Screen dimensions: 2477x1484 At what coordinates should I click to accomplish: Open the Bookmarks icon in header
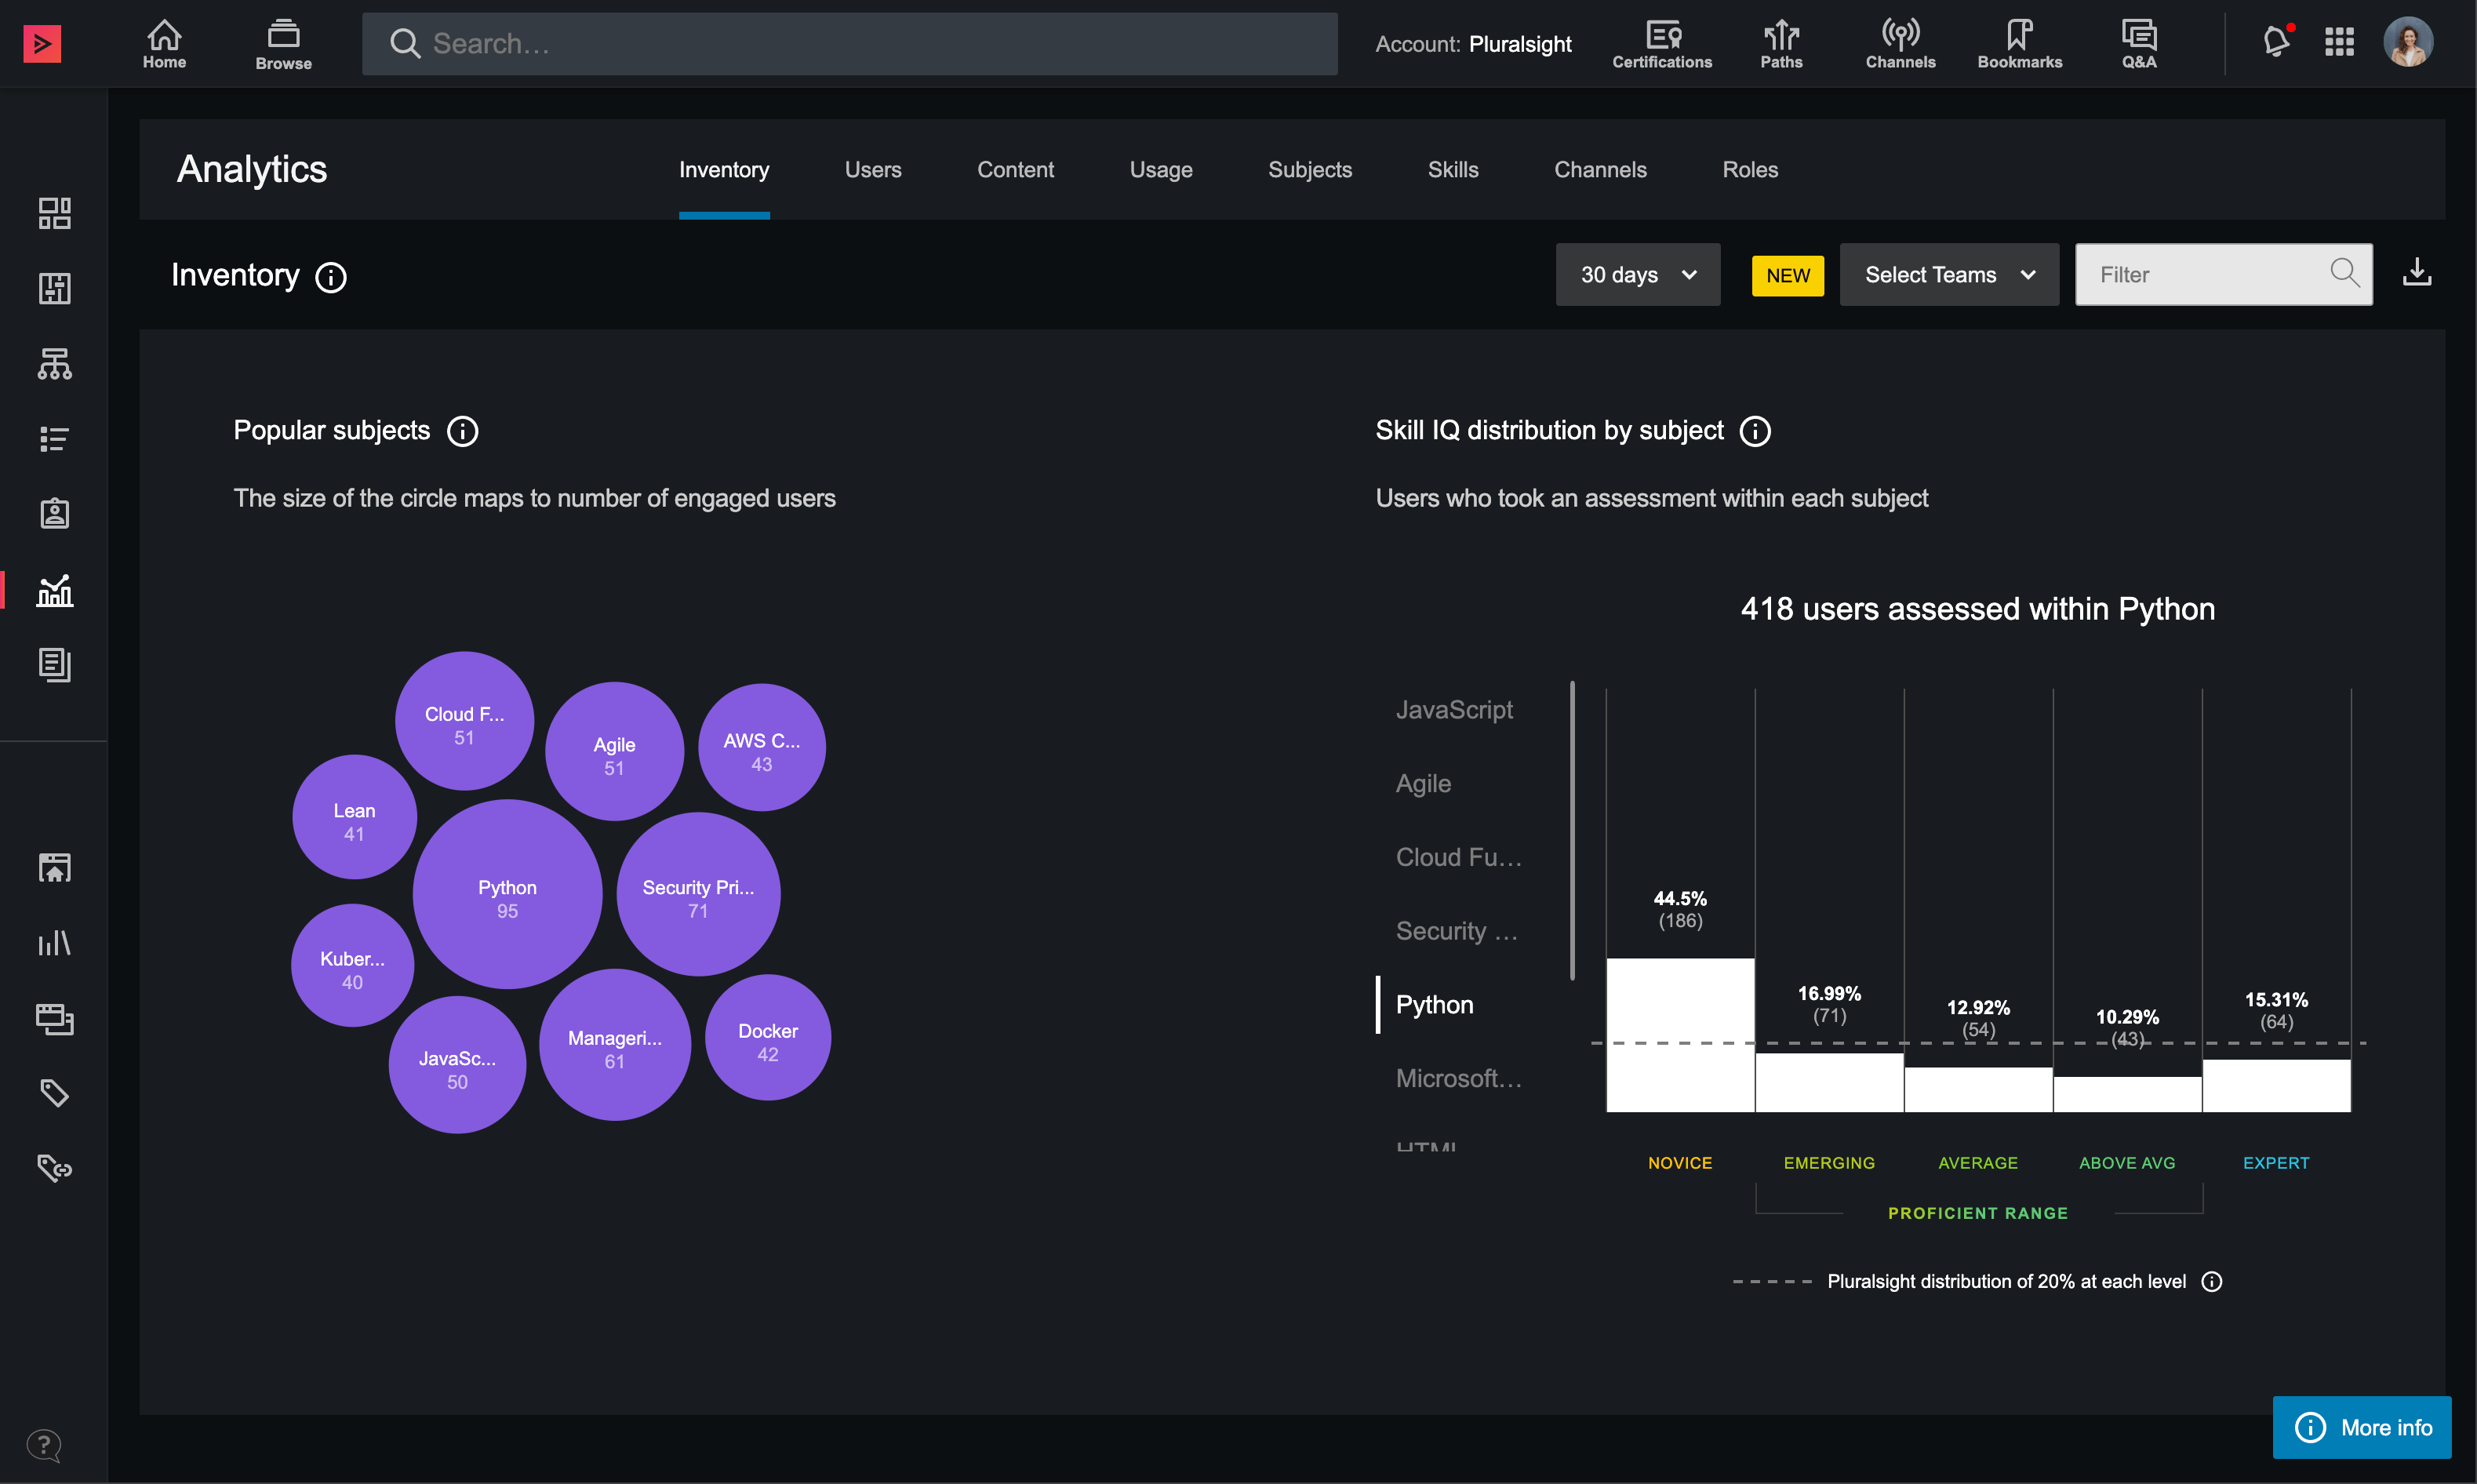click(x=2019, y=44)
